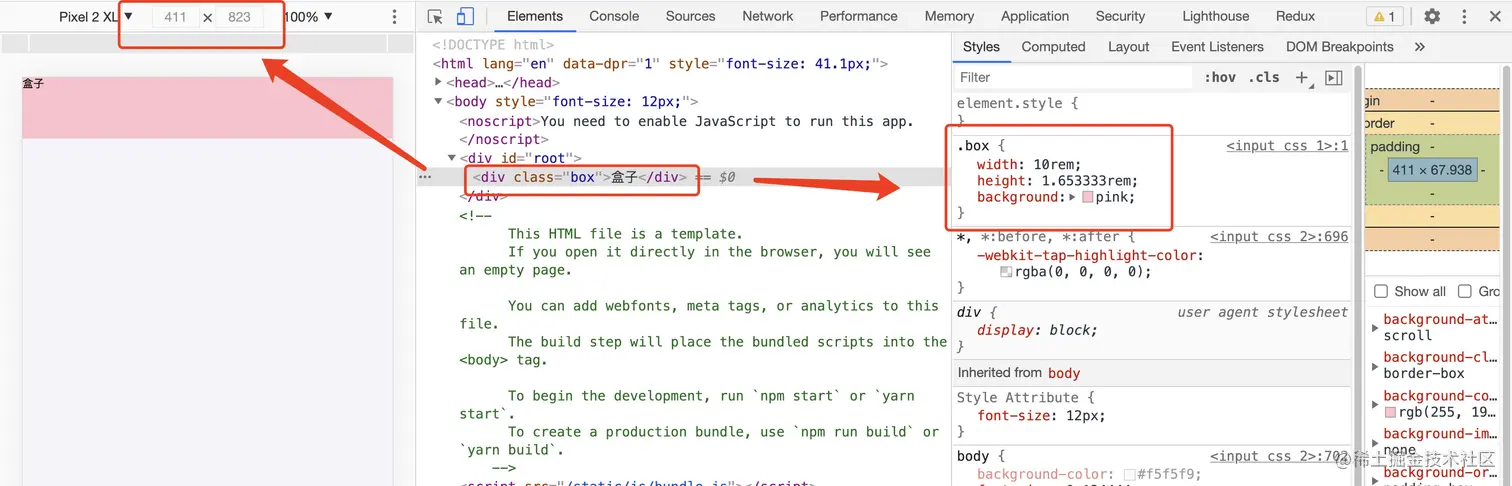Click the 411 × 67.938 box model content
Viewport: 1512px width, 486px height.
(x=1432, y=170)
